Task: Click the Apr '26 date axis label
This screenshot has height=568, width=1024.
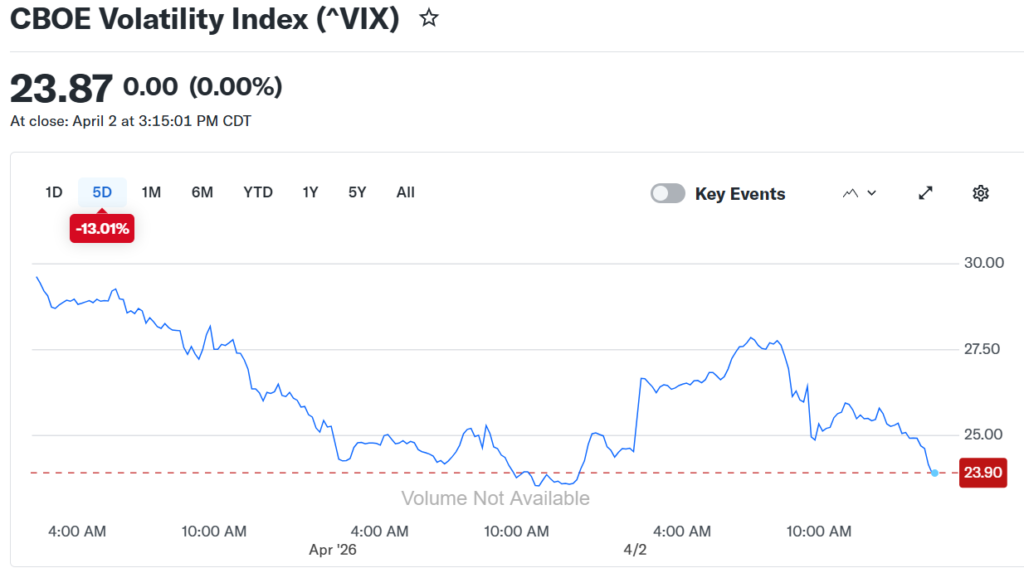Action: click(332, 550)
